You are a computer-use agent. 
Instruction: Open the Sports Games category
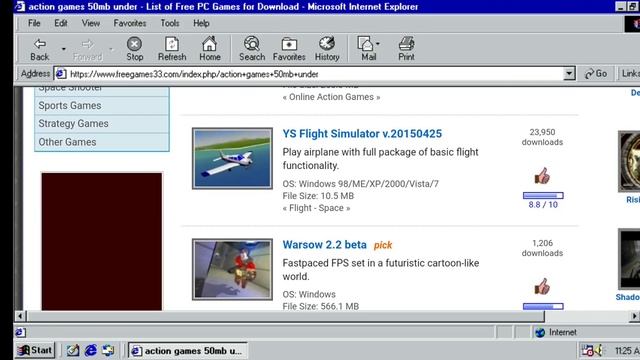tap(102, 106)
